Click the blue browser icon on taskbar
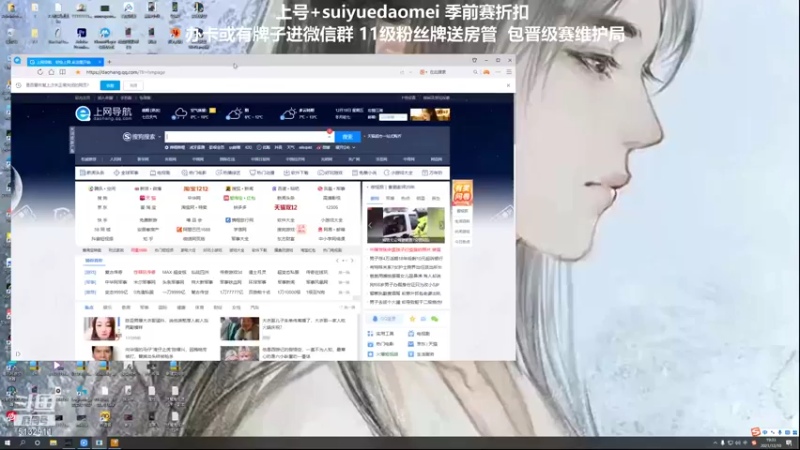The height and width of the screenshot is (450, 800). (84, 443)
